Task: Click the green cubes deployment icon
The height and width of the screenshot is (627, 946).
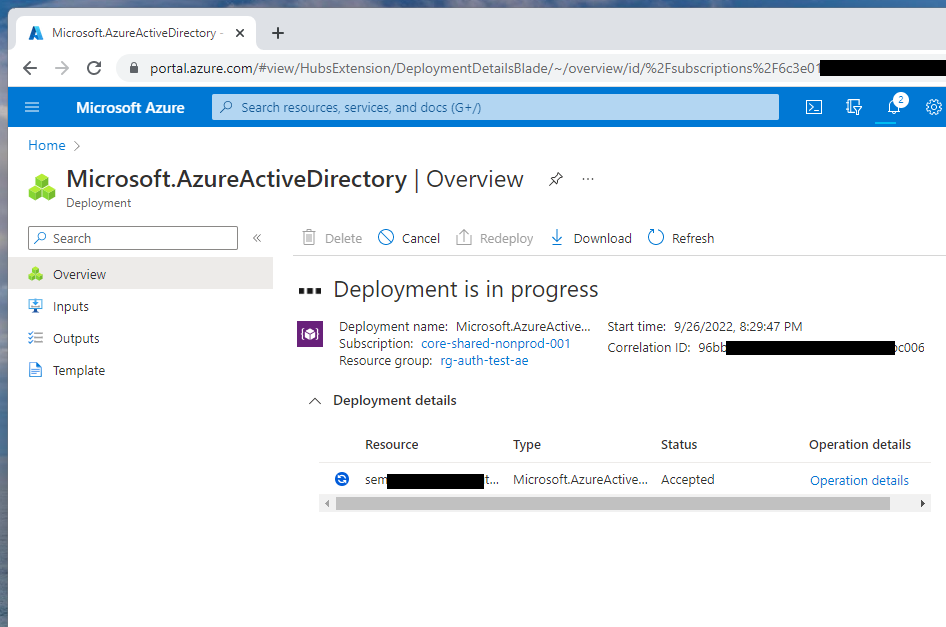Action: tap(42, 187)
